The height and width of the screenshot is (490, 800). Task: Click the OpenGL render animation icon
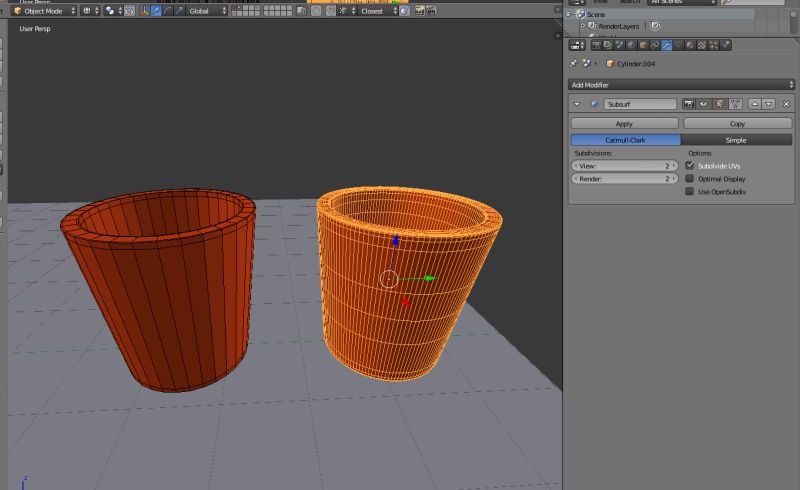[431, 11]
